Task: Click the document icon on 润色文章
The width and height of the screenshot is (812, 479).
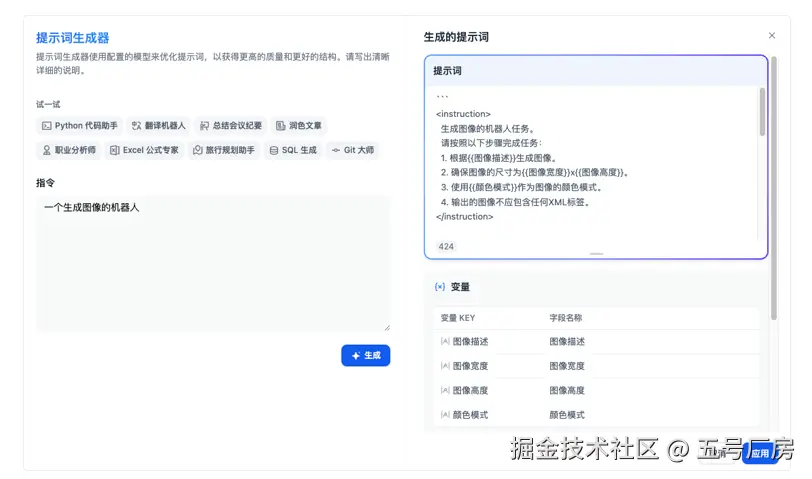Action: tap(280, 126)
